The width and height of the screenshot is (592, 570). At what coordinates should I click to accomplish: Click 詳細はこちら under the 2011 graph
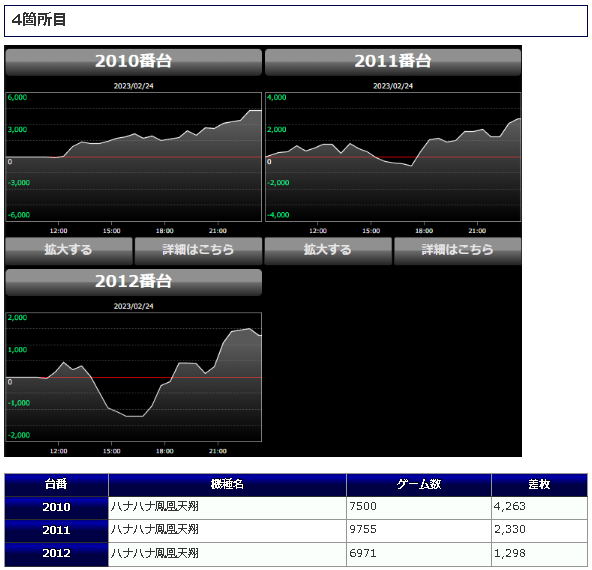tap(458, 251)
